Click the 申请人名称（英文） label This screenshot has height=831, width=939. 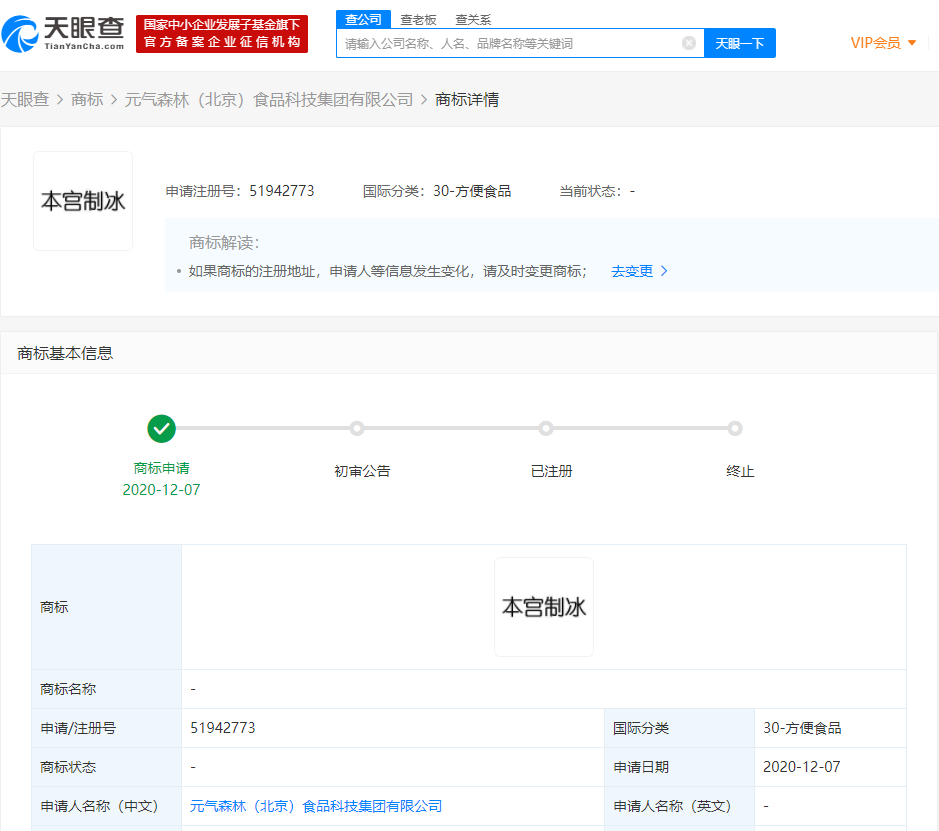tap(673, 806)
